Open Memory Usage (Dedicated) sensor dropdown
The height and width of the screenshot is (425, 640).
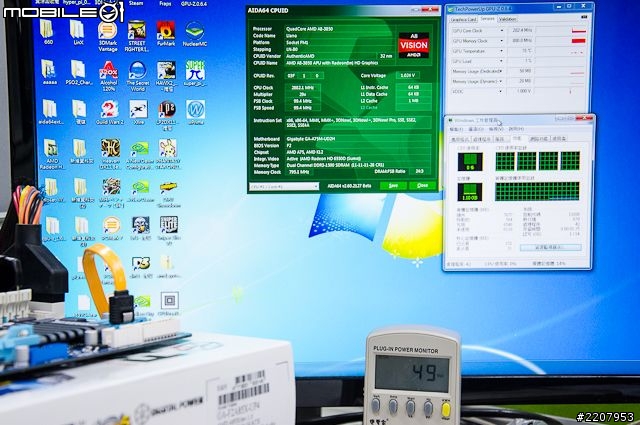pyautogui.click(x=501, y=71)
